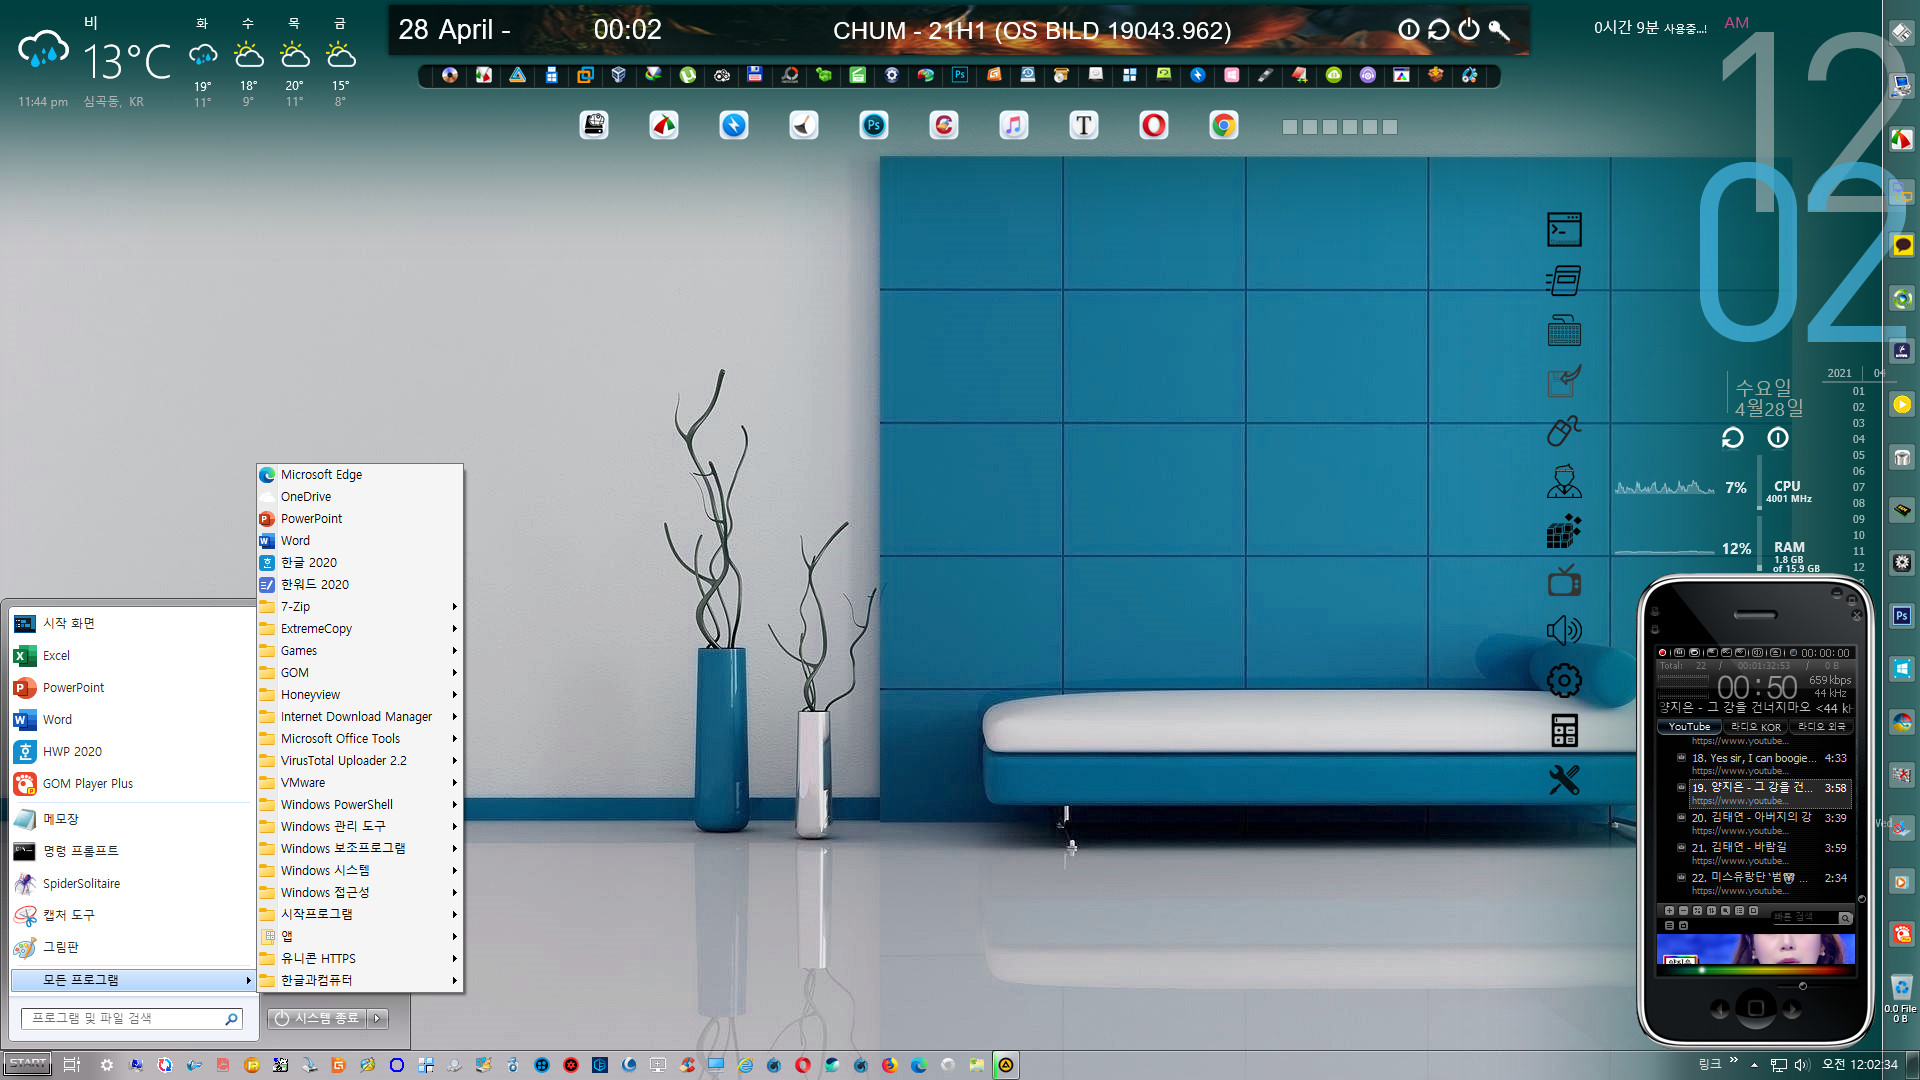Click the playlist scrollbar knob in the player
This screenshot has height=1080, width=1920.
(1861, 899)
